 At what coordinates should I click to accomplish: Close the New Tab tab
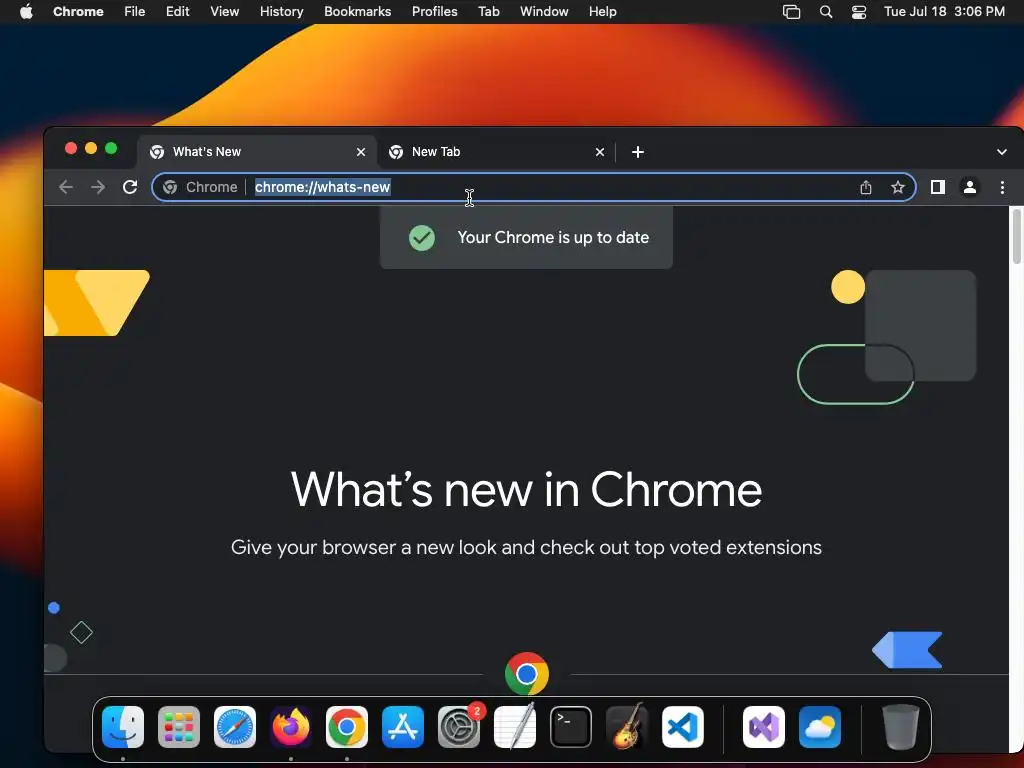click(600, 152)
